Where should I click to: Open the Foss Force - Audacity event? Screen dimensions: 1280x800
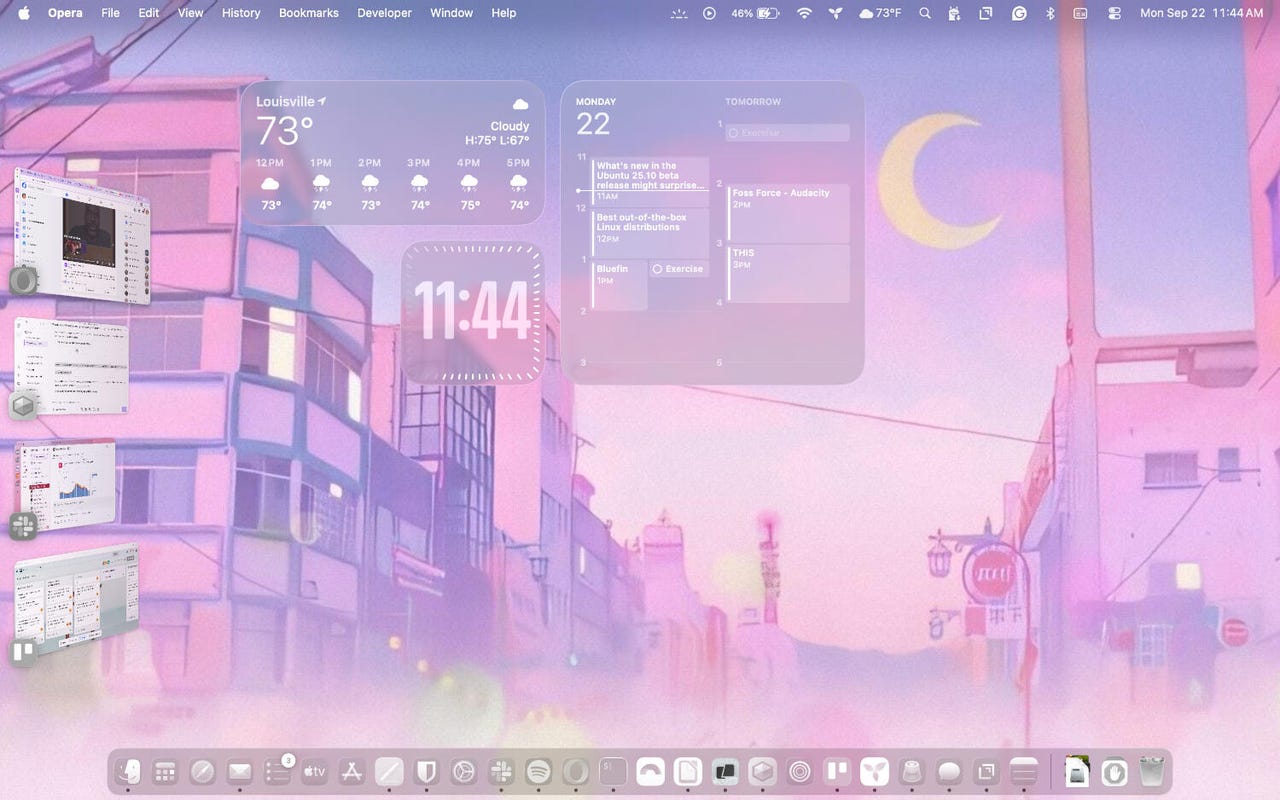[x=788, y=210]
